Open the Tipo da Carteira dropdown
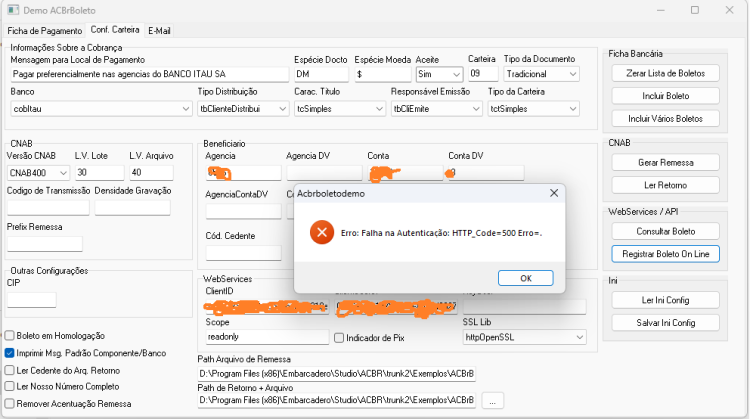Image resolution: width=750 pixels, height=419 pixels. (x=533, y=109)
